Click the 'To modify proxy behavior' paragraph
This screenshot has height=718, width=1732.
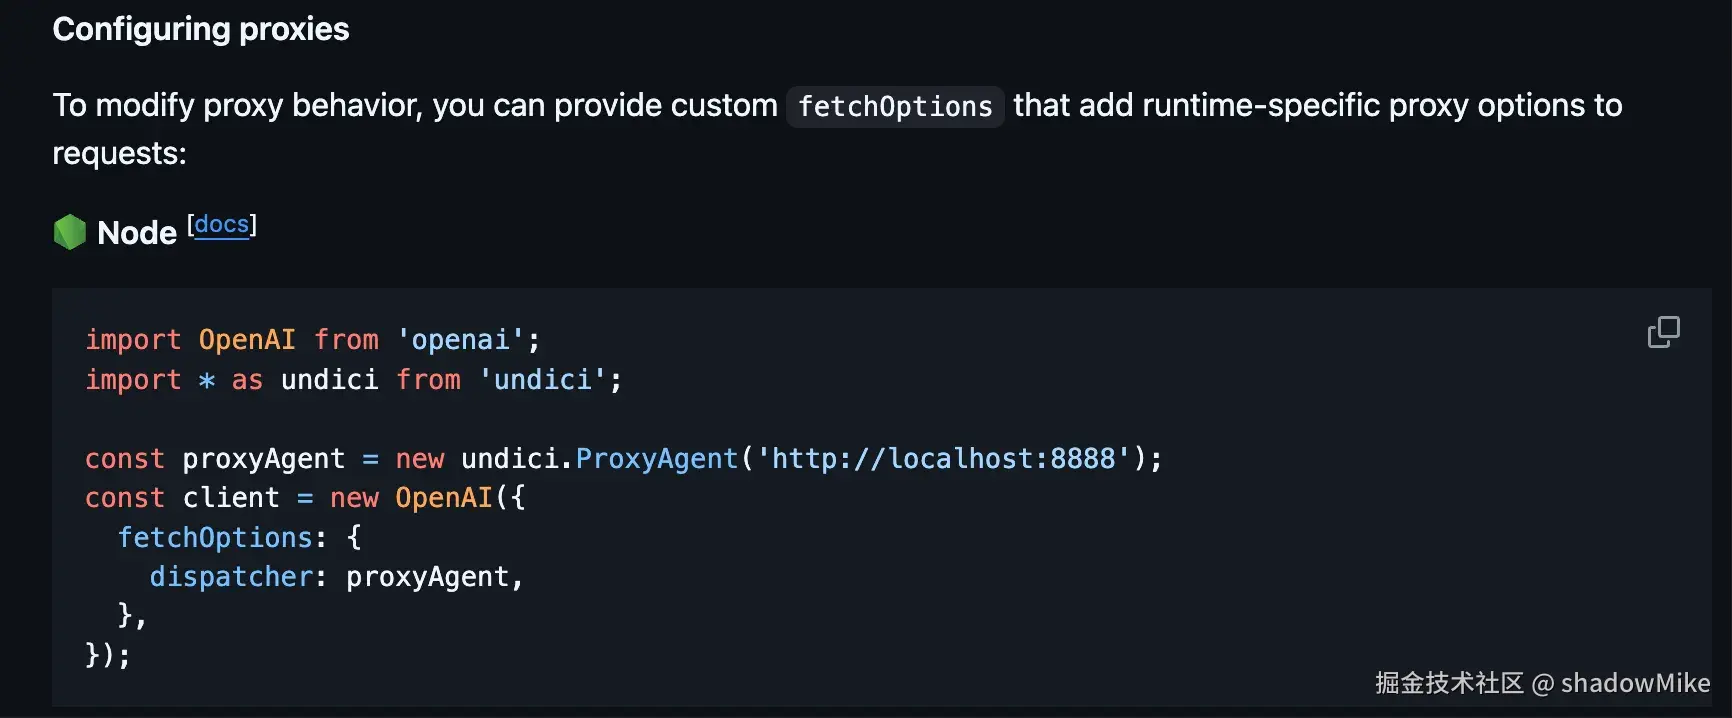click(x=414, y=106)
